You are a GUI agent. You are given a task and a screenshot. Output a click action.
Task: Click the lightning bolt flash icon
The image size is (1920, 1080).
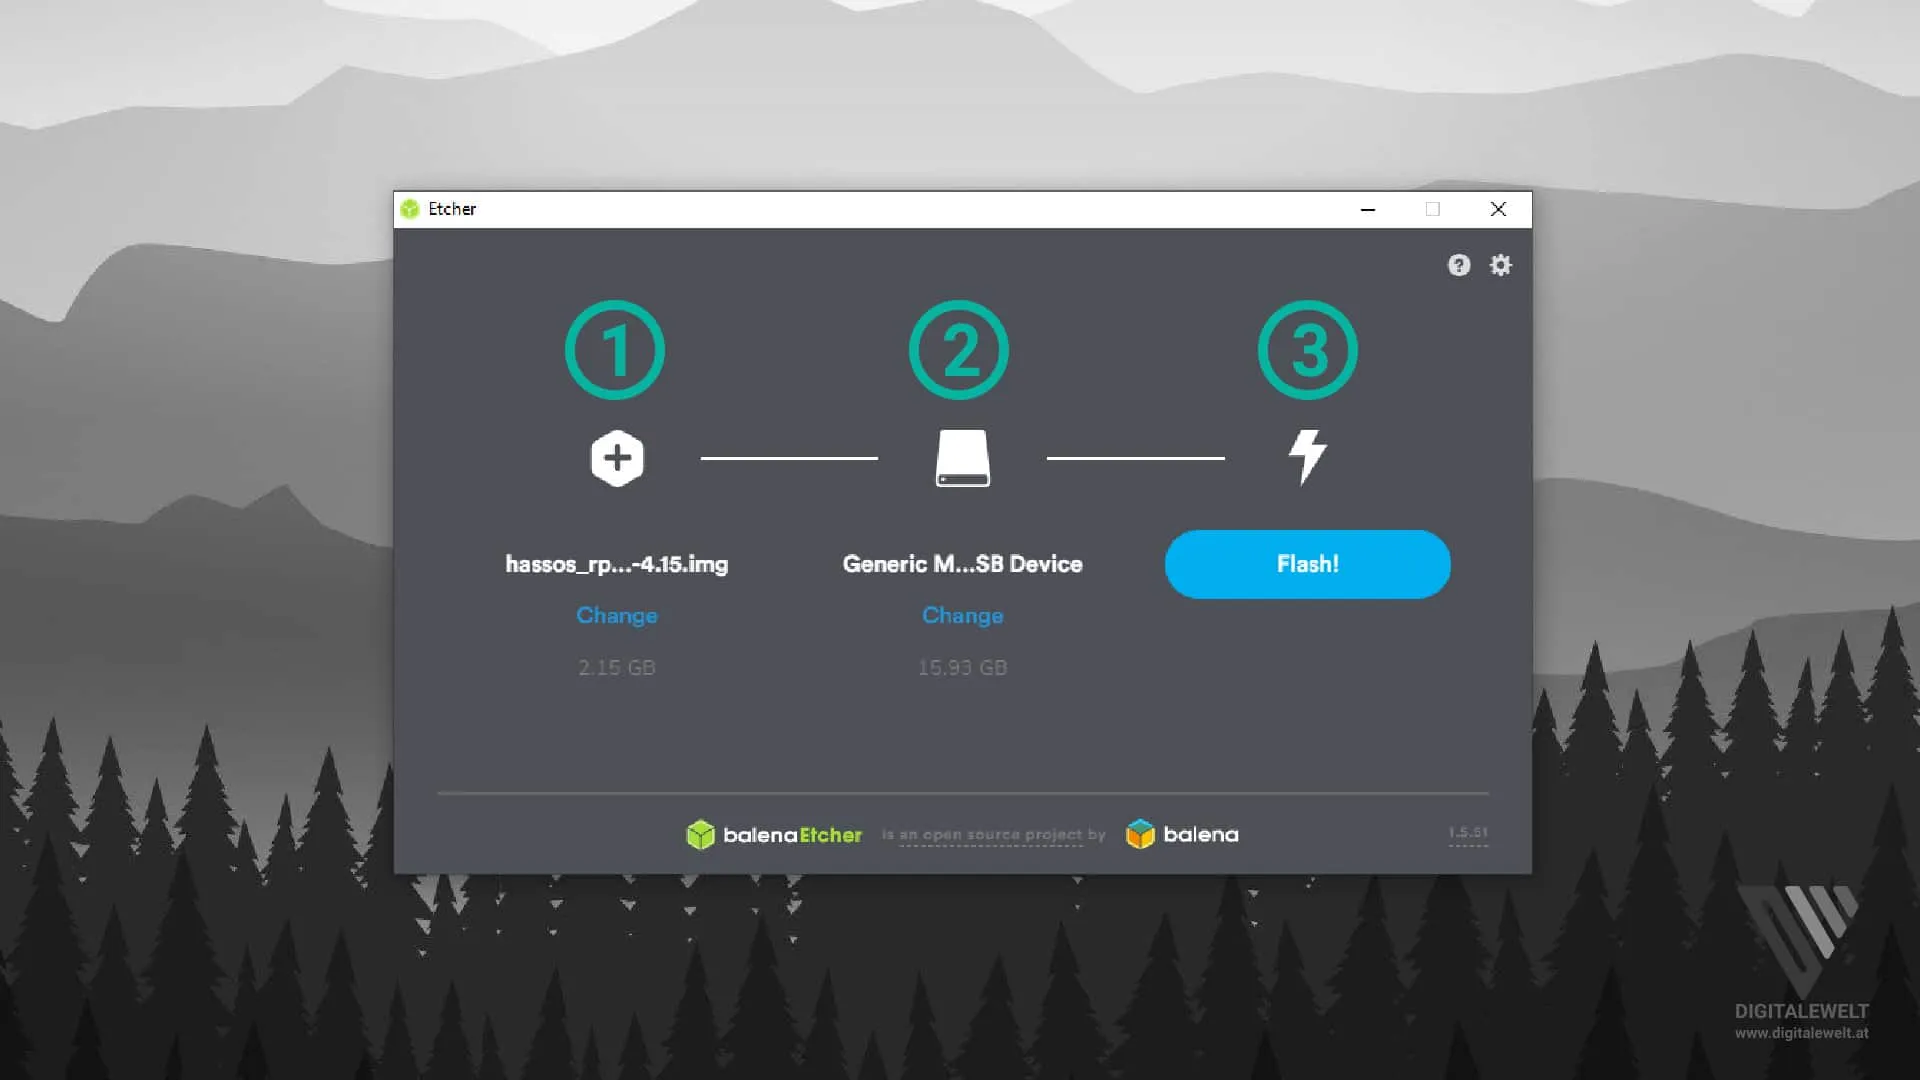1307,457
